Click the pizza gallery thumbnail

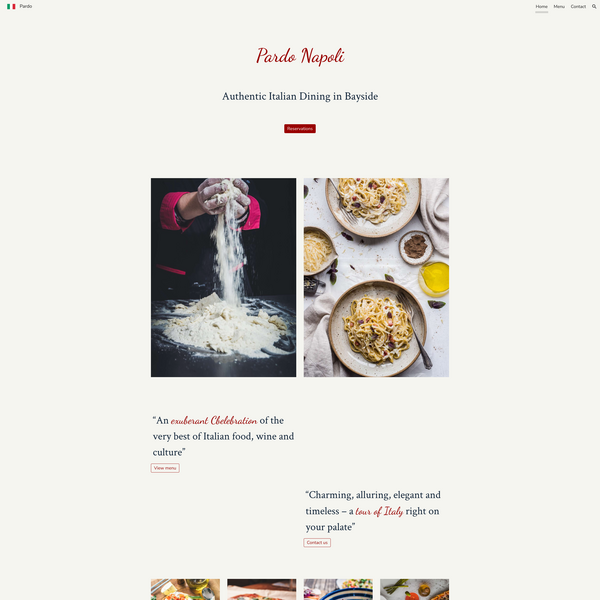pos(262,589)
